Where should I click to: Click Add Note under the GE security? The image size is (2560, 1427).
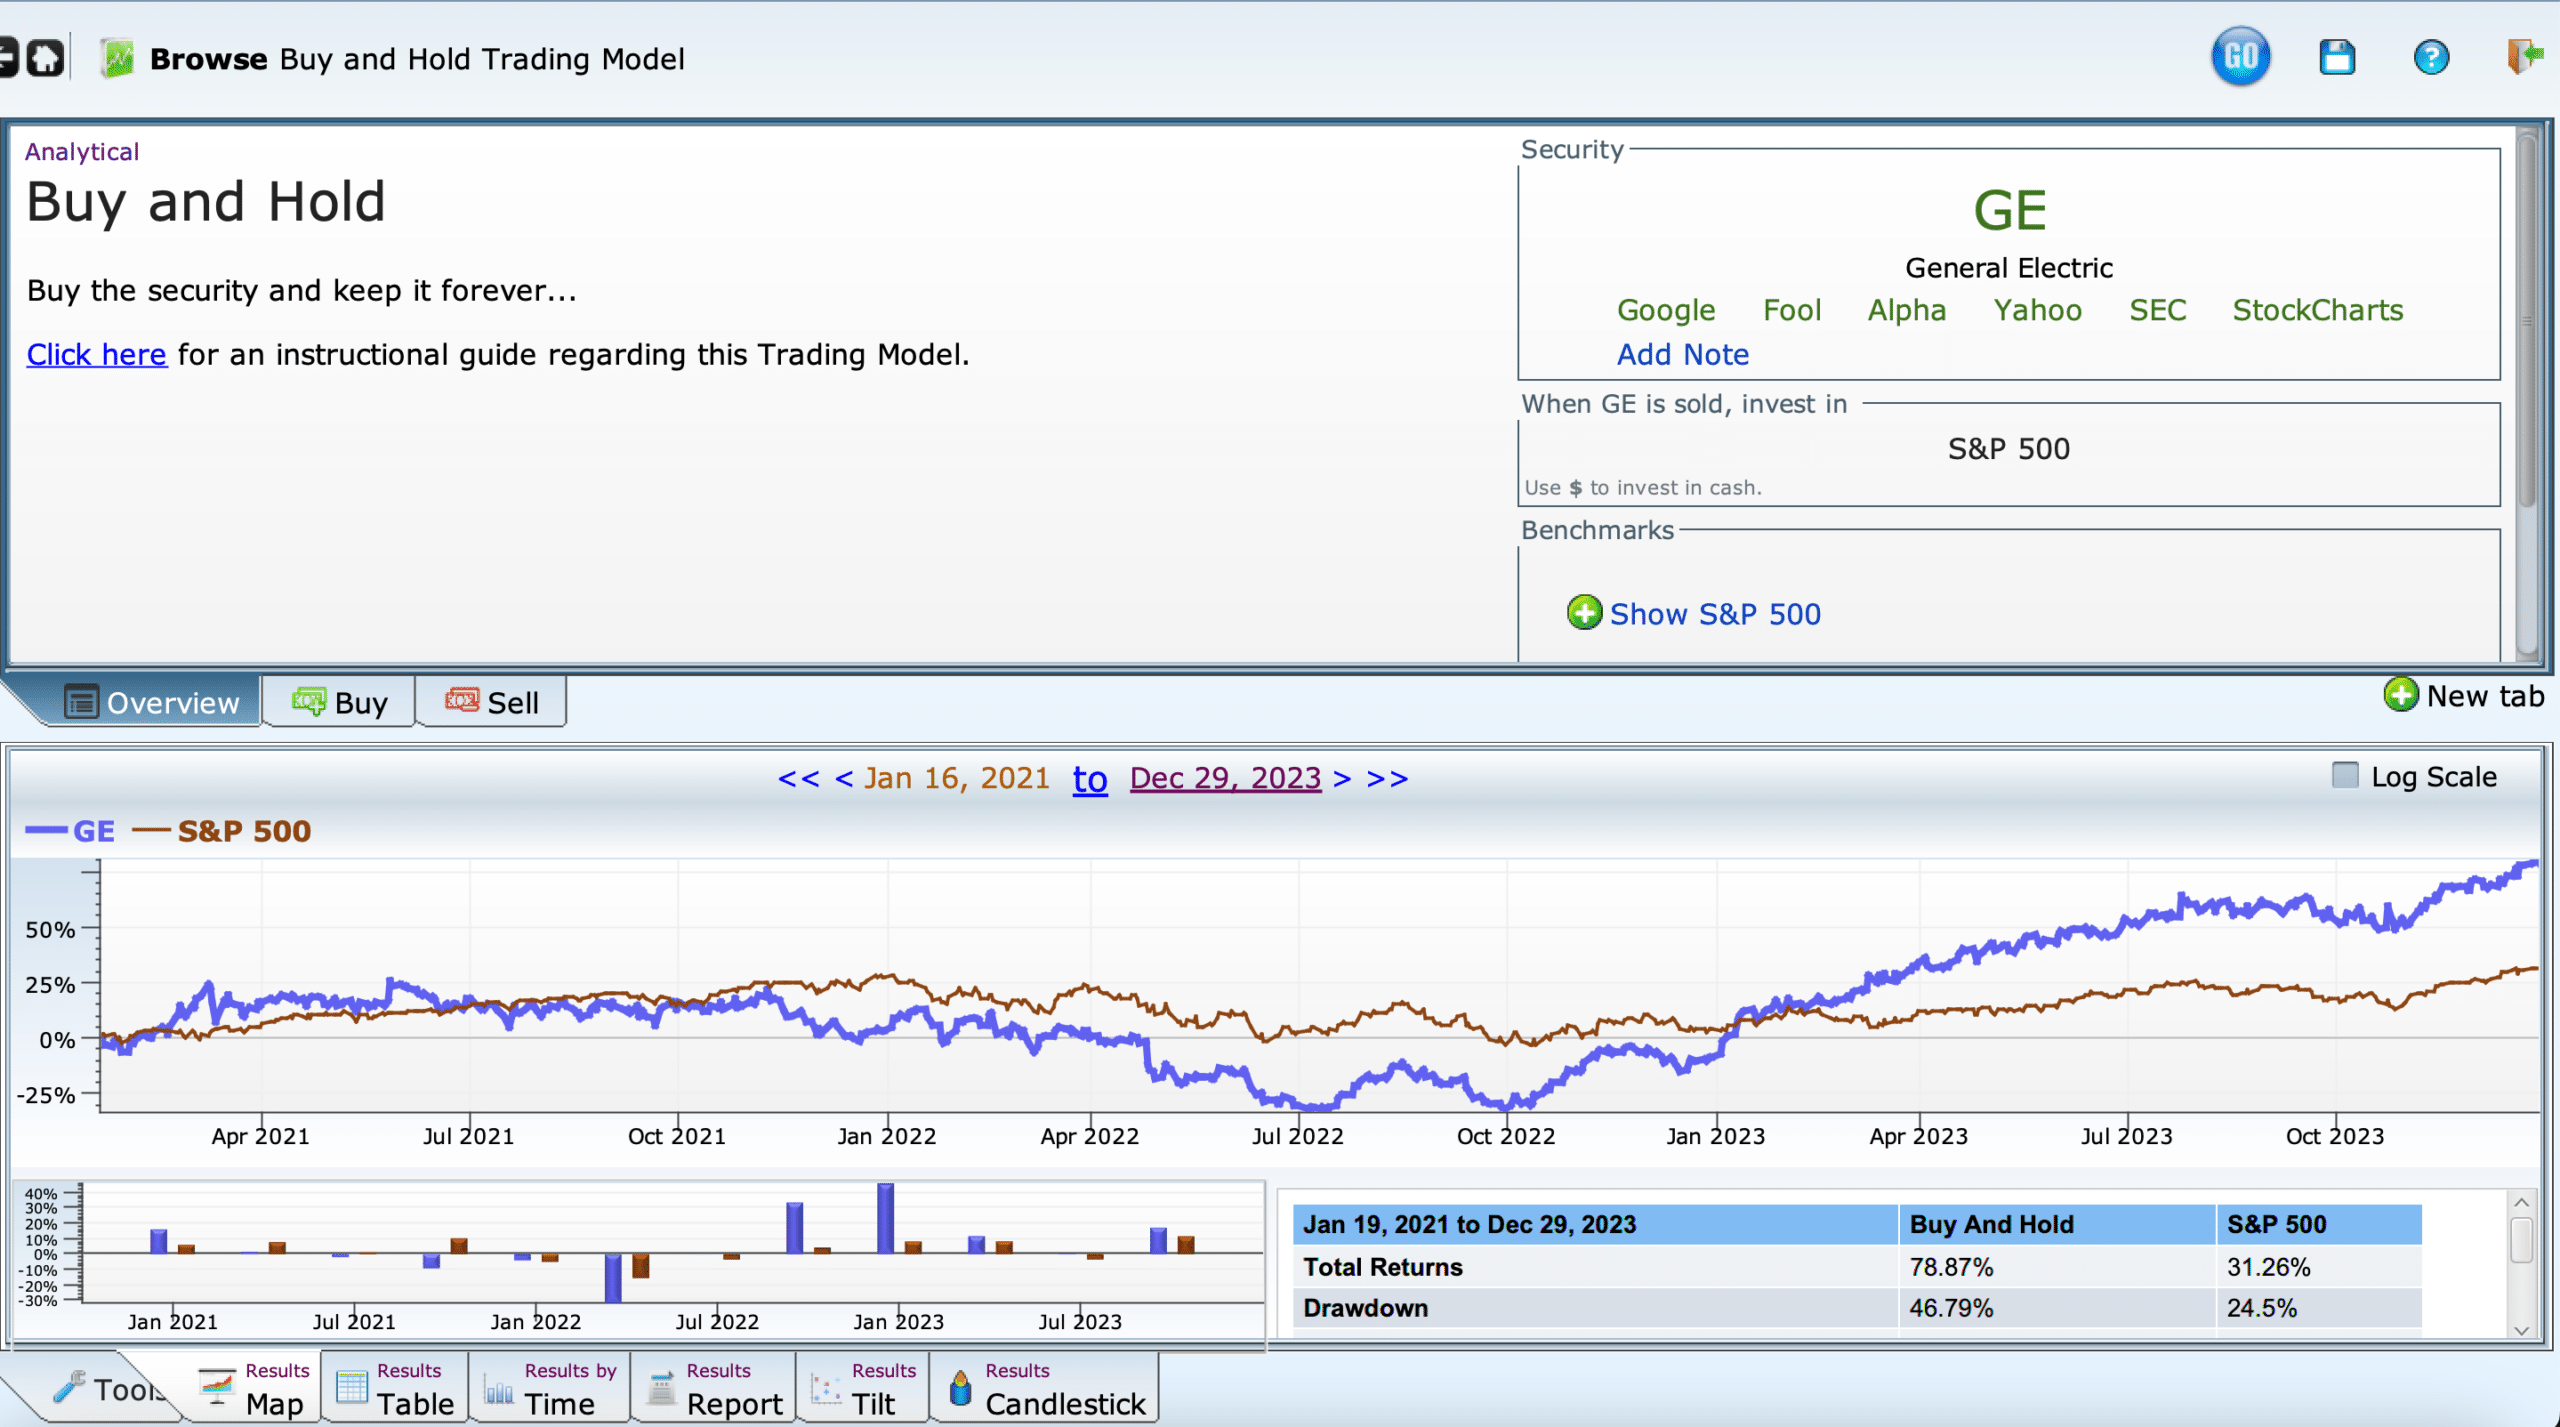click(1683, 354)
